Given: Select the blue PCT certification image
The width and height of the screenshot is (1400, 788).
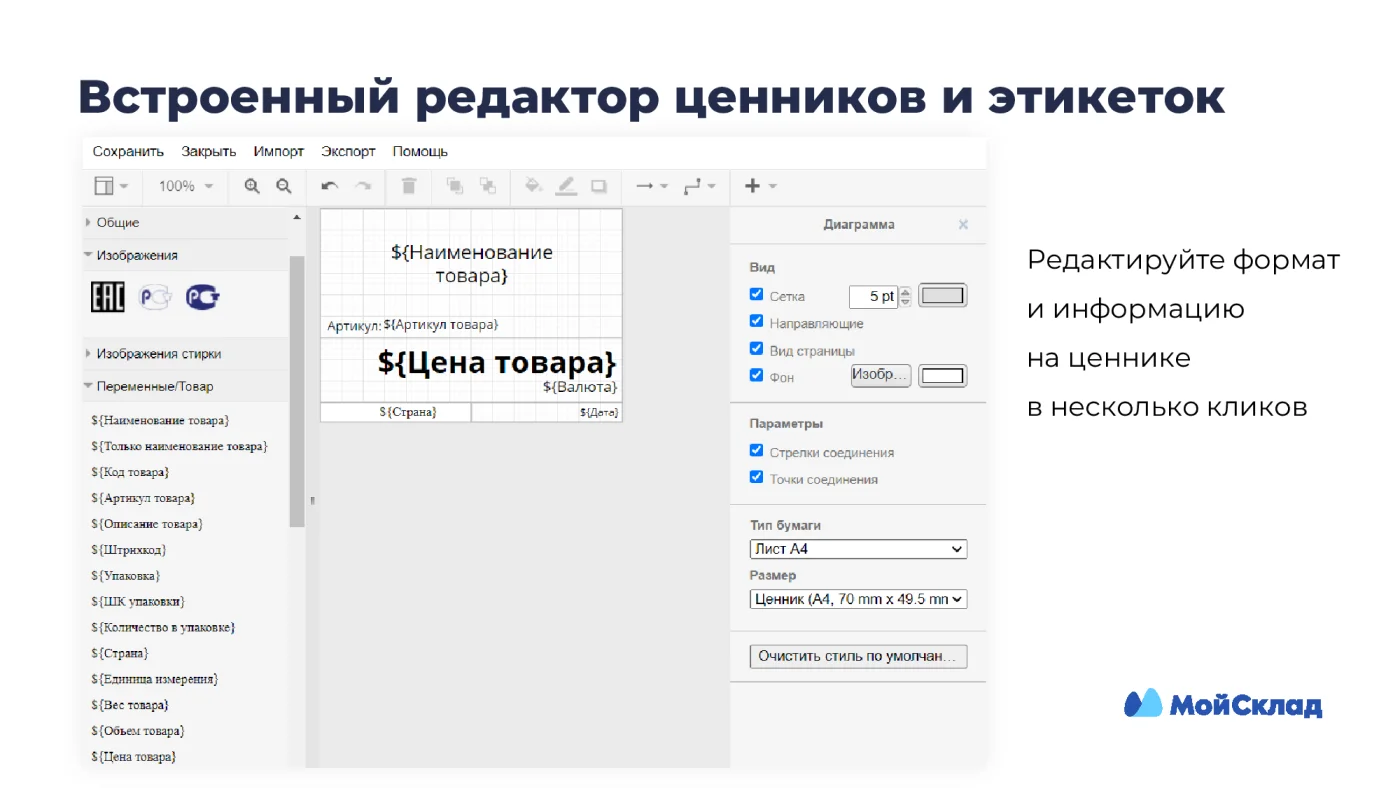Looking at the screenshot, I should click(x=202, y=297).
